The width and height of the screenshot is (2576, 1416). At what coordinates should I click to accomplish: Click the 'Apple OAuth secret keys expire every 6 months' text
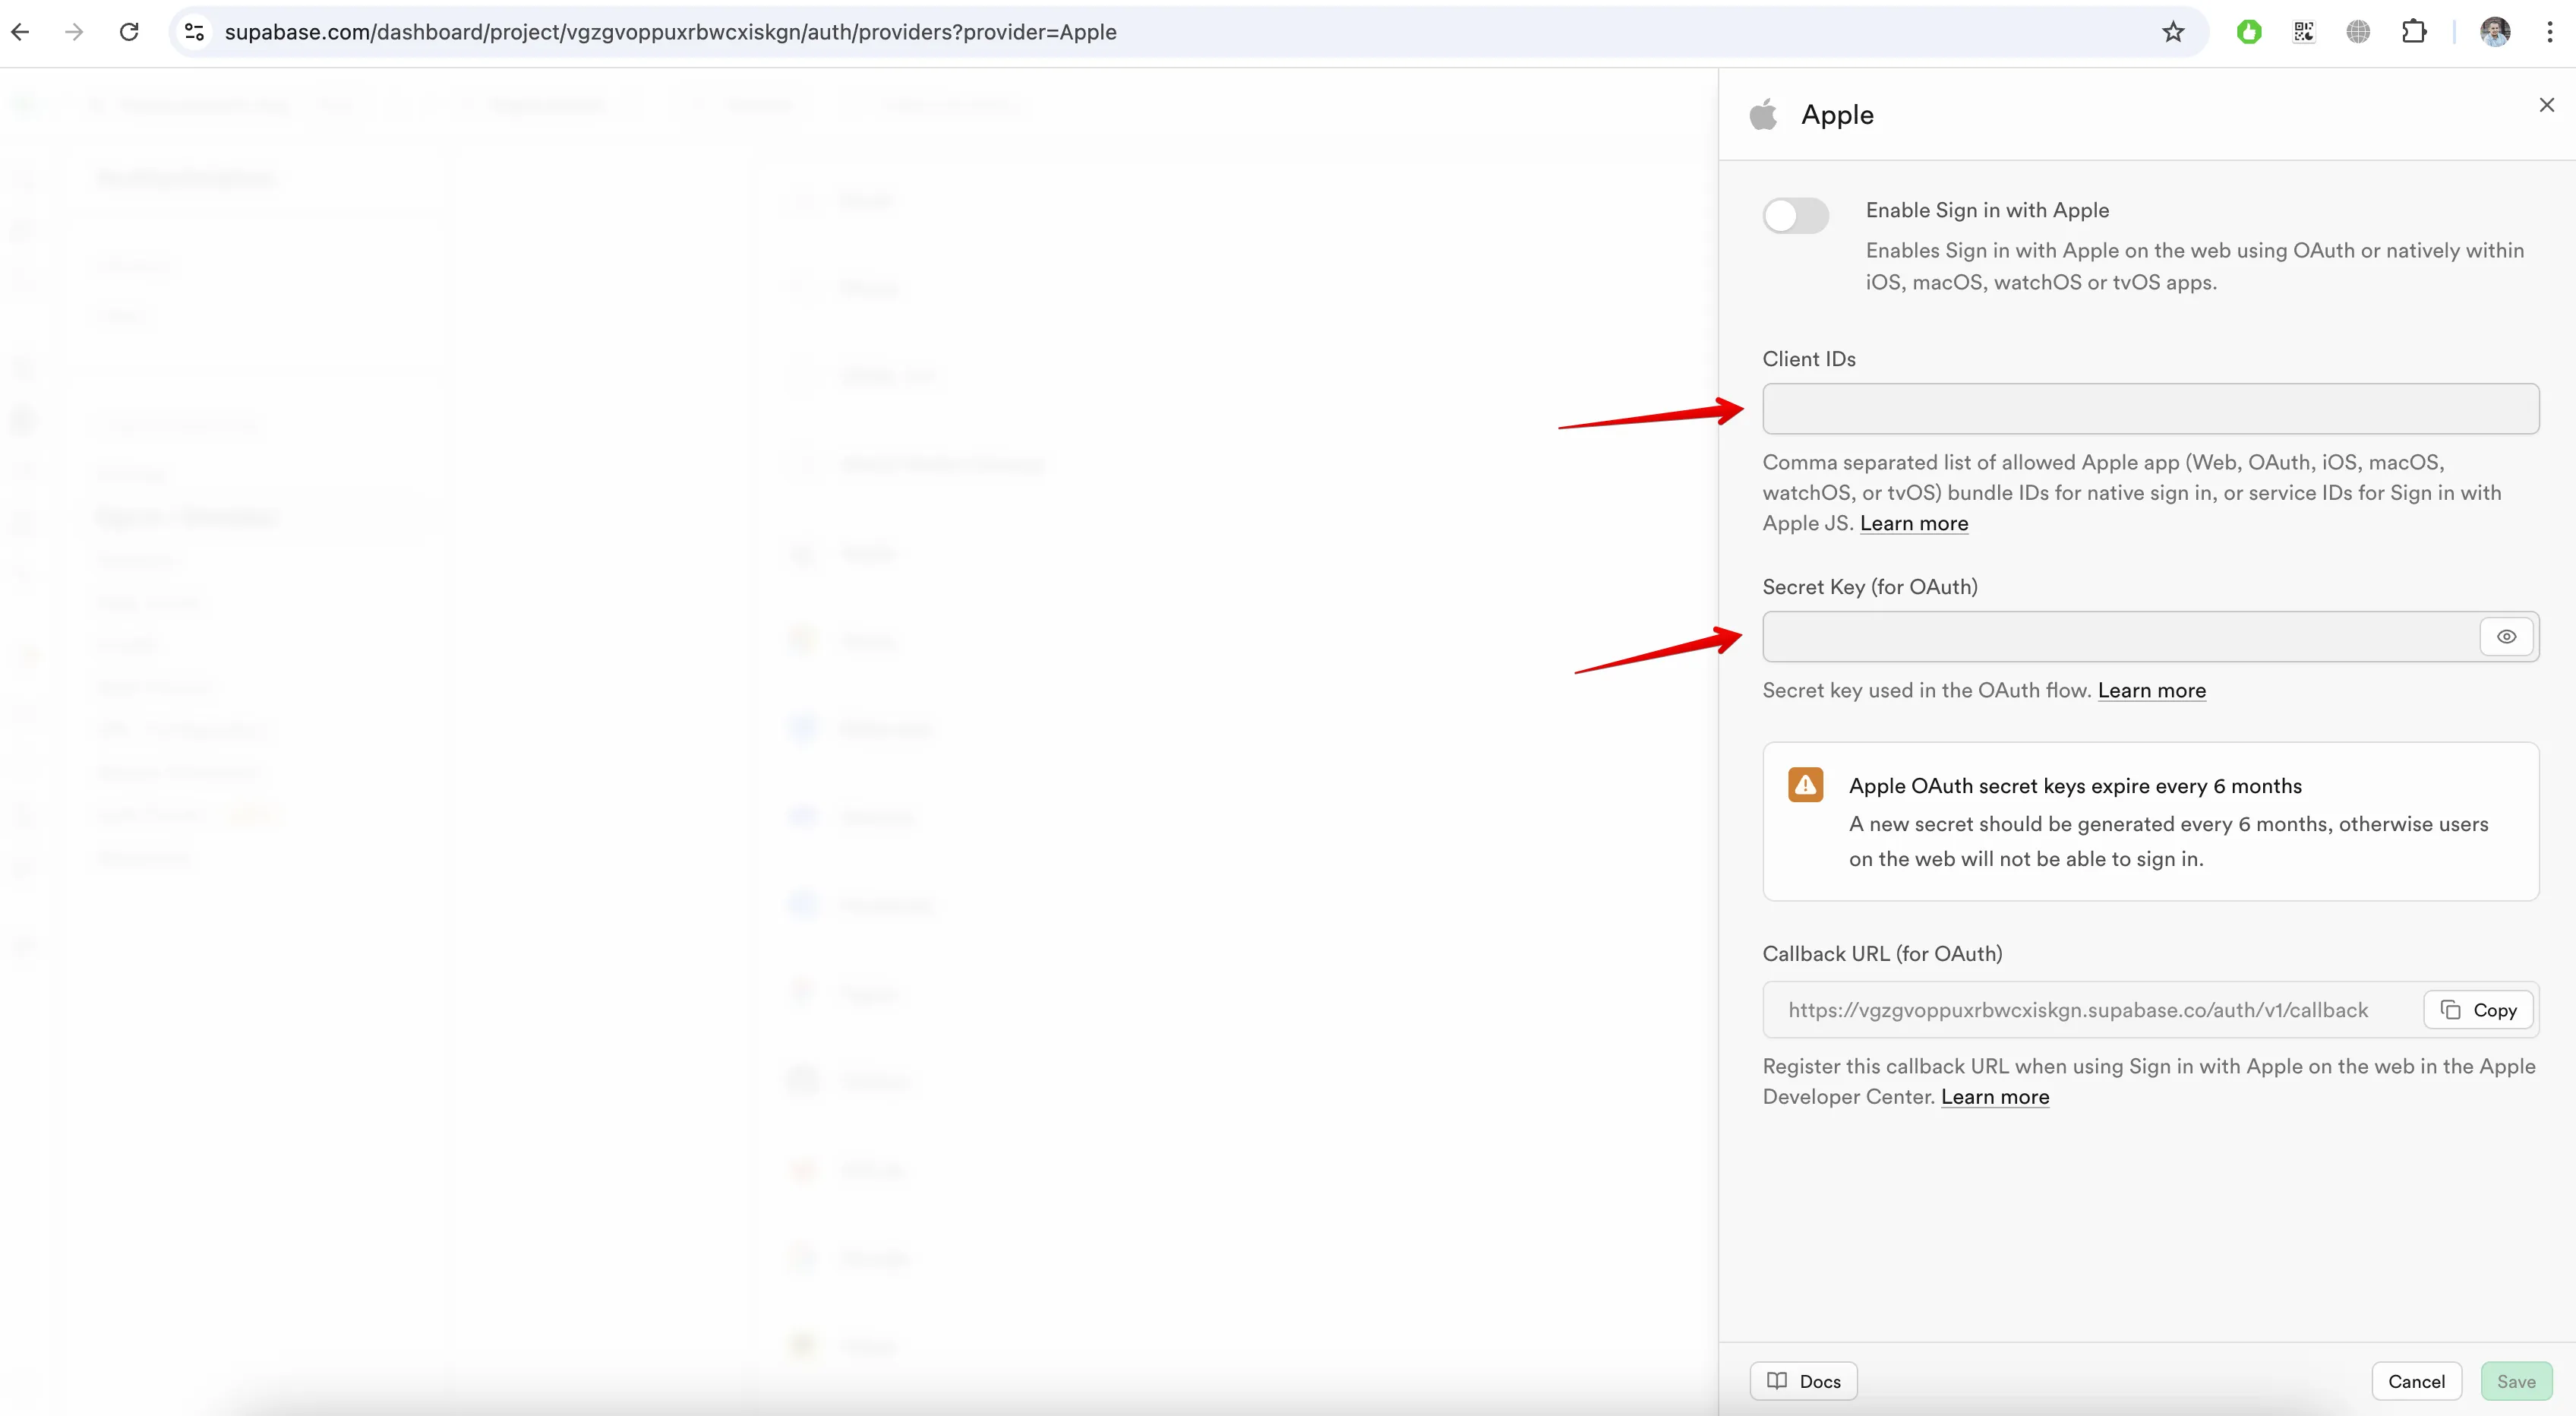[x=2075, y=786]
